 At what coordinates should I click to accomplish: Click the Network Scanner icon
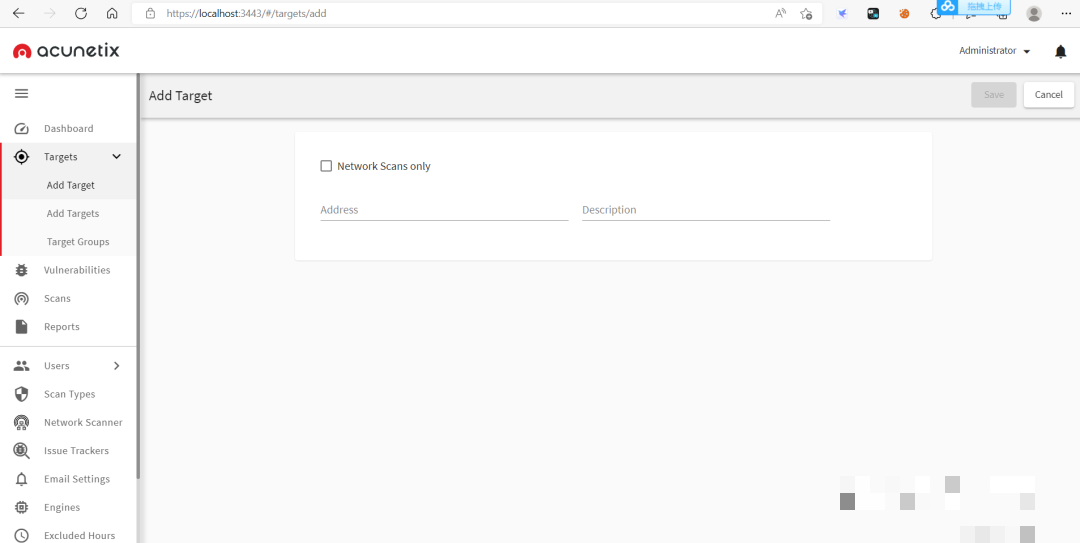point(21,422)
